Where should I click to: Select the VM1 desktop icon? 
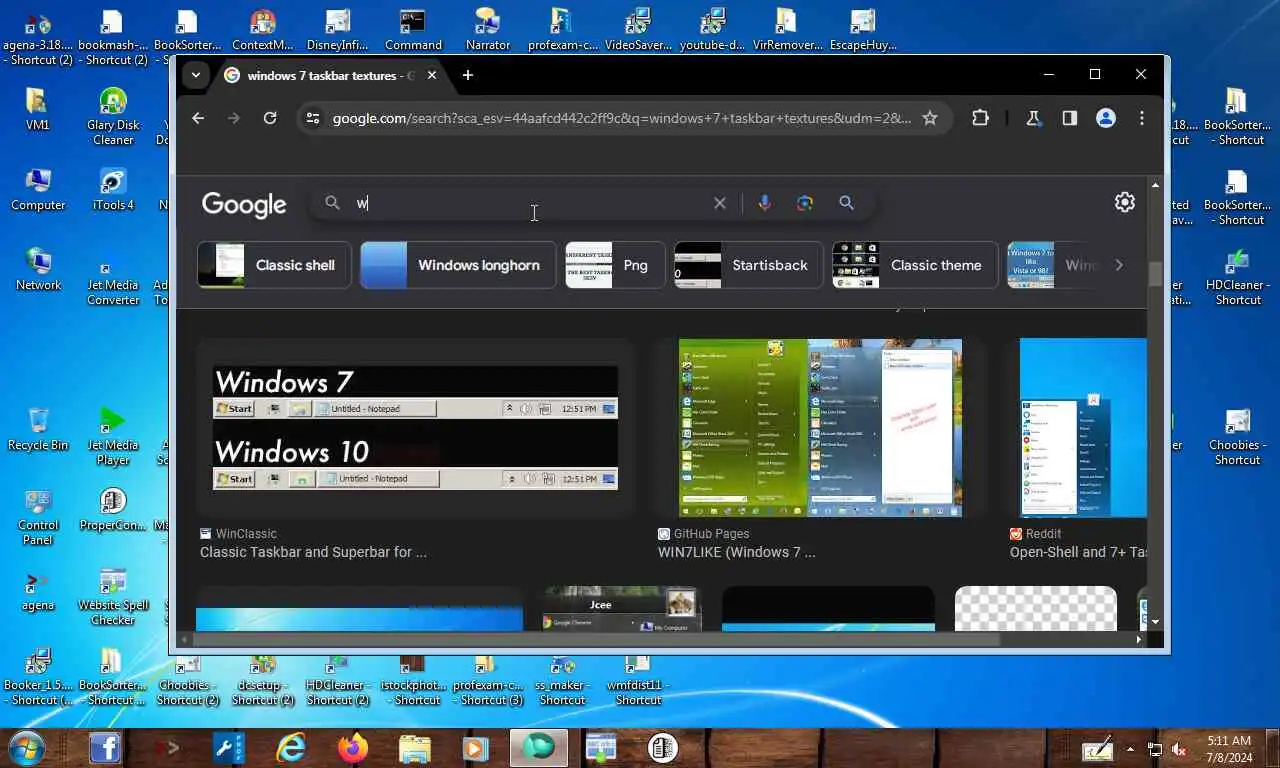pos(38,109)
